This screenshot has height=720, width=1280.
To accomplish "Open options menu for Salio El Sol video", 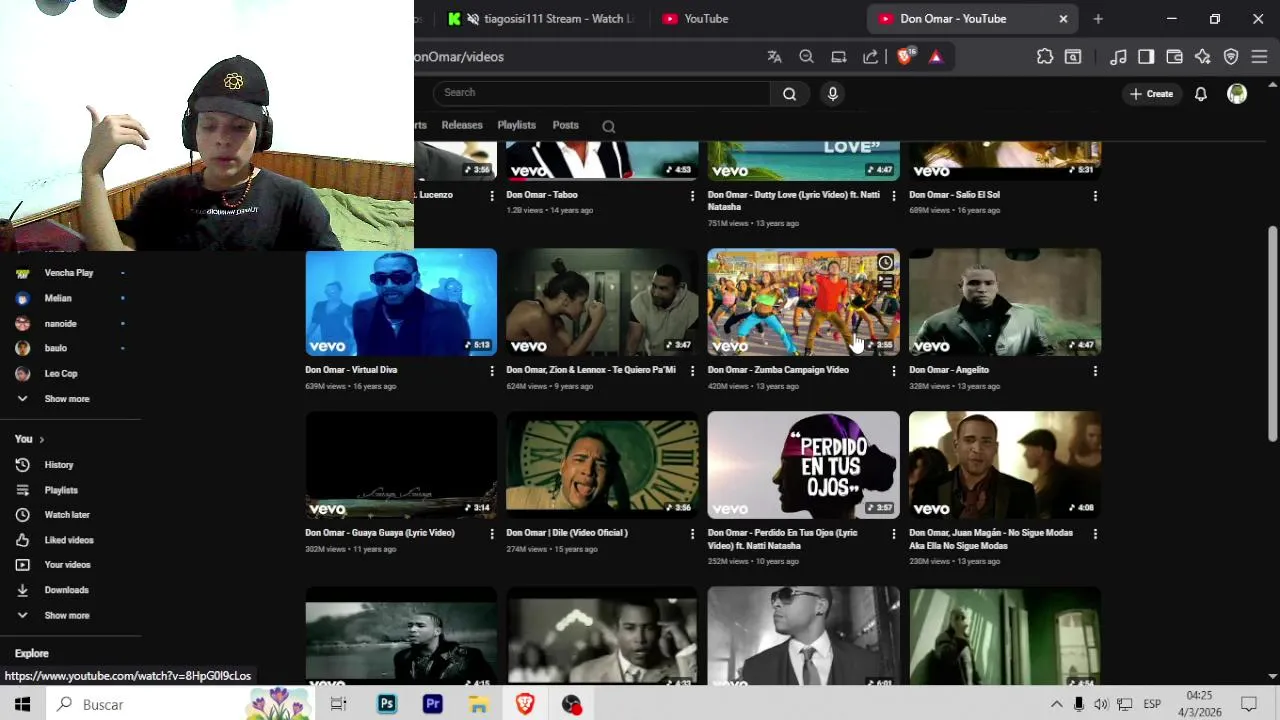I will click(x=1095, y=196).
